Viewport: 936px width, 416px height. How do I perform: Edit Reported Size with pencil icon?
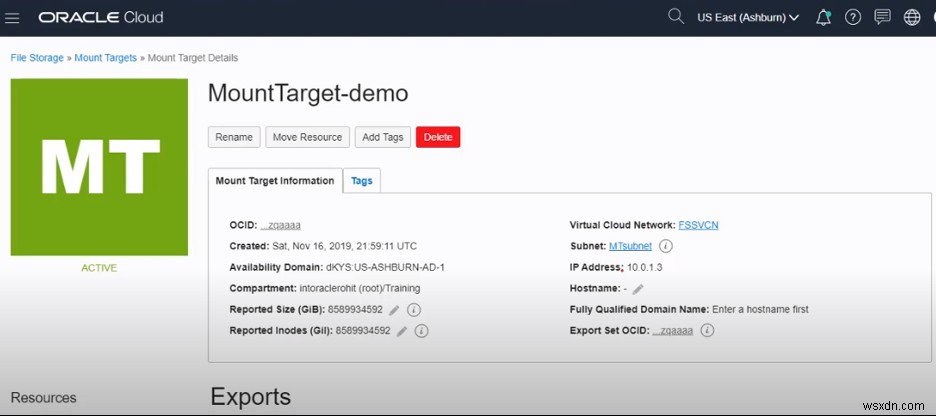point(394,310)
